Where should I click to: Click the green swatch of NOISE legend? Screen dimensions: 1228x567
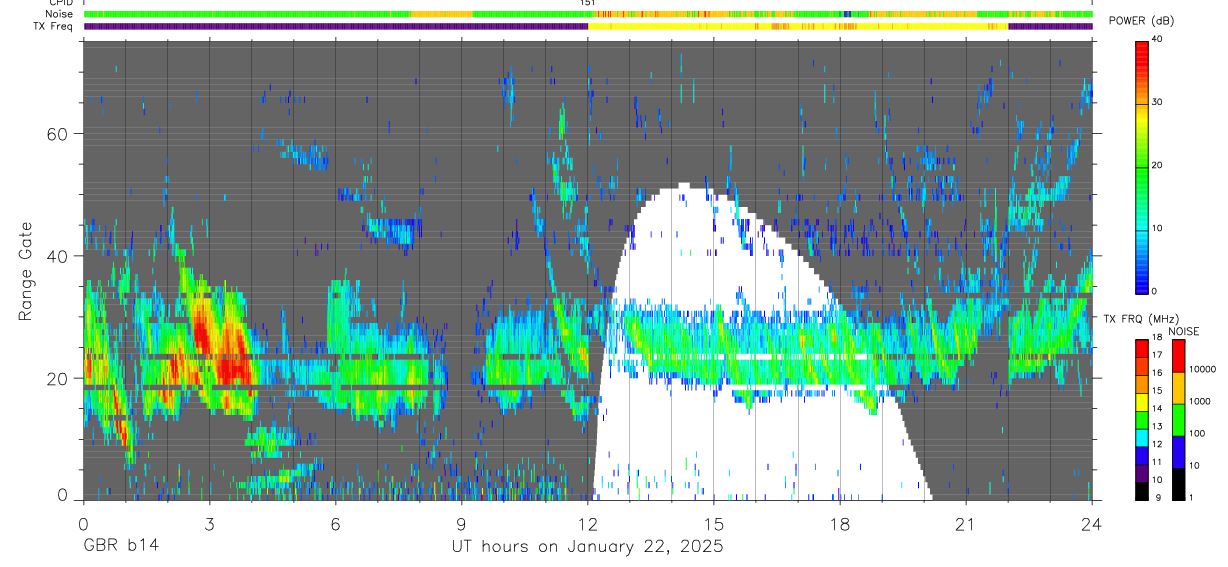(x=1178, y=420)
